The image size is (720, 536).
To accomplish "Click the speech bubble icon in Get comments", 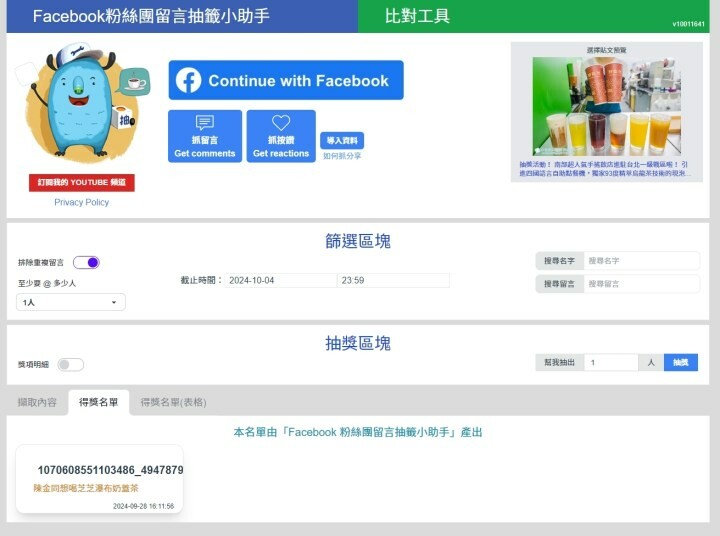I will click(205, 122).
